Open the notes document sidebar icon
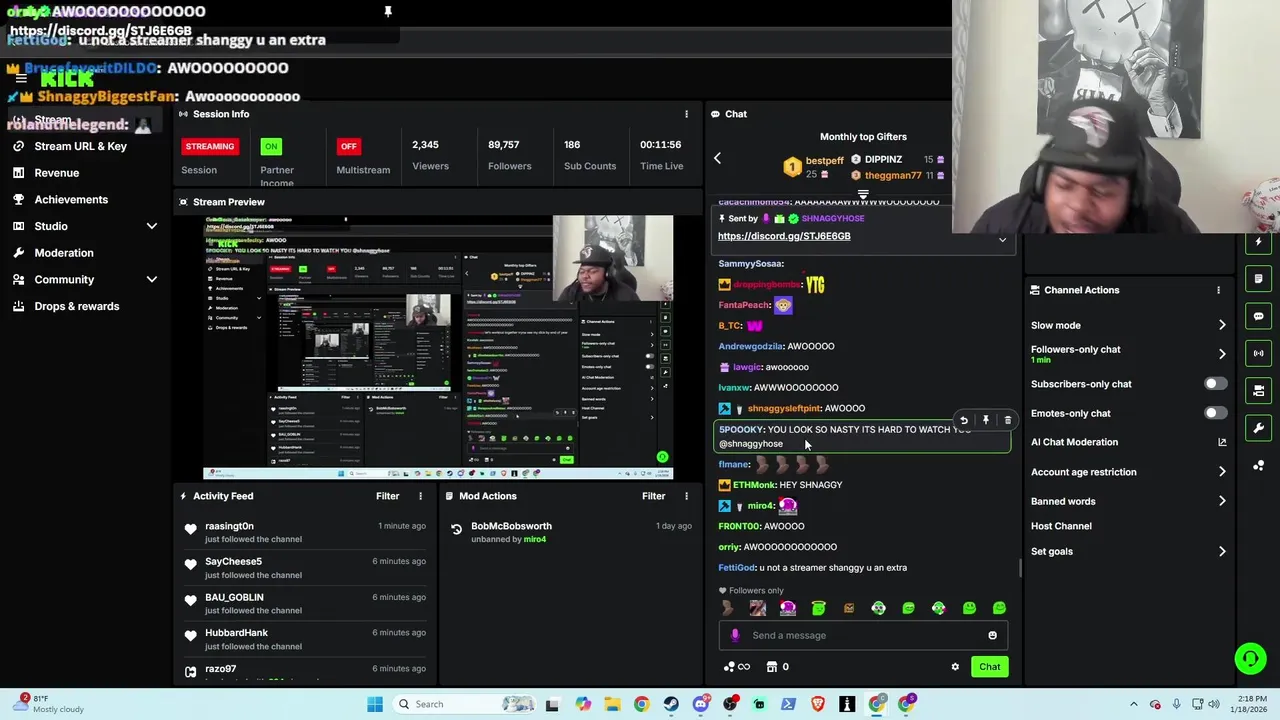 click(1258, 279)
